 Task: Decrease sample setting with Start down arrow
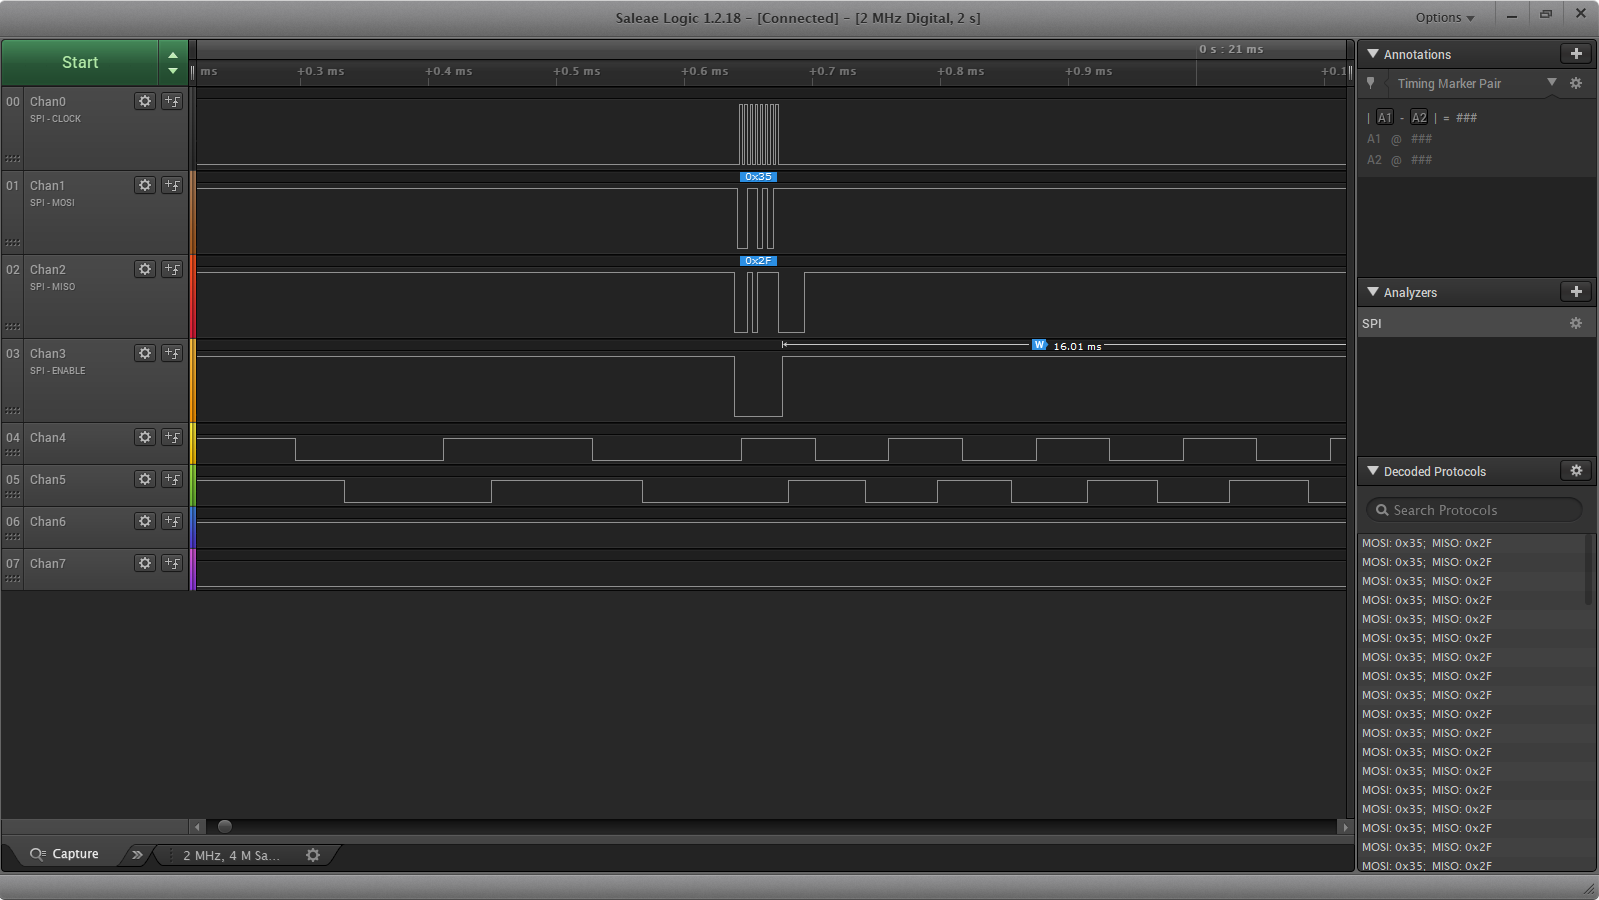(x=173, y=71)
